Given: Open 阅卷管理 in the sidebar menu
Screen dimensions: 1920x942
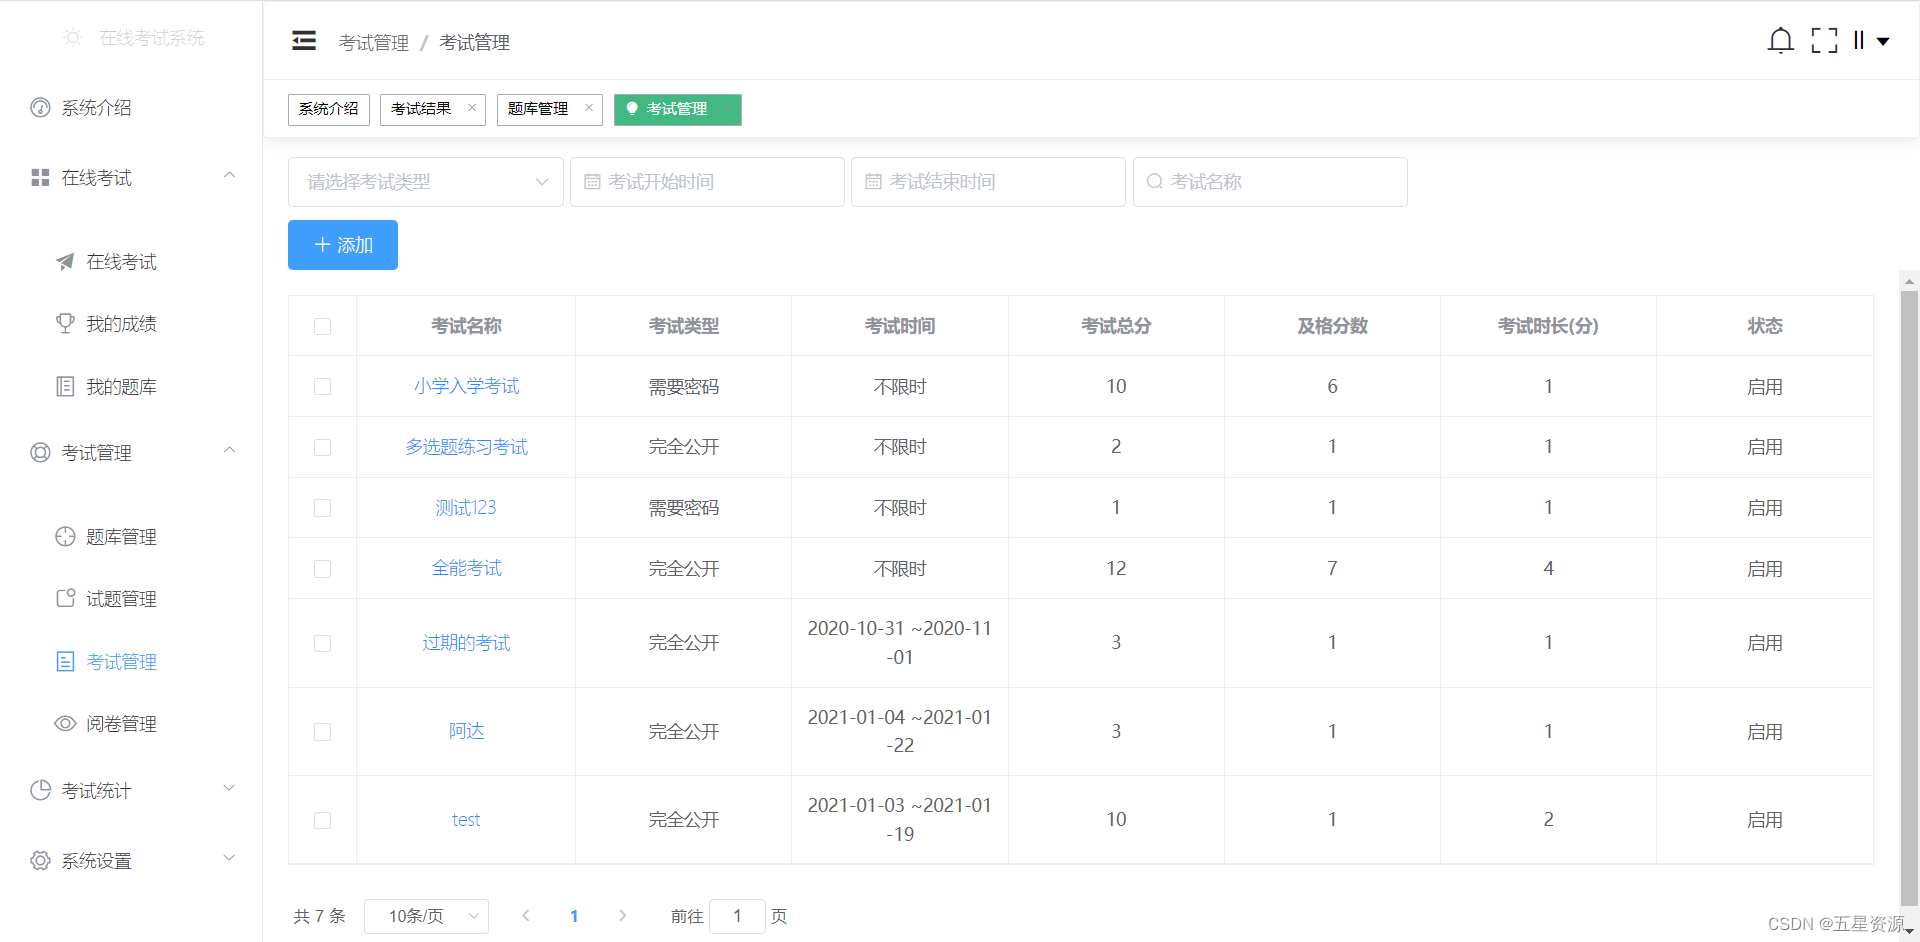Looking at the screenshot, I should pos(121,724).
